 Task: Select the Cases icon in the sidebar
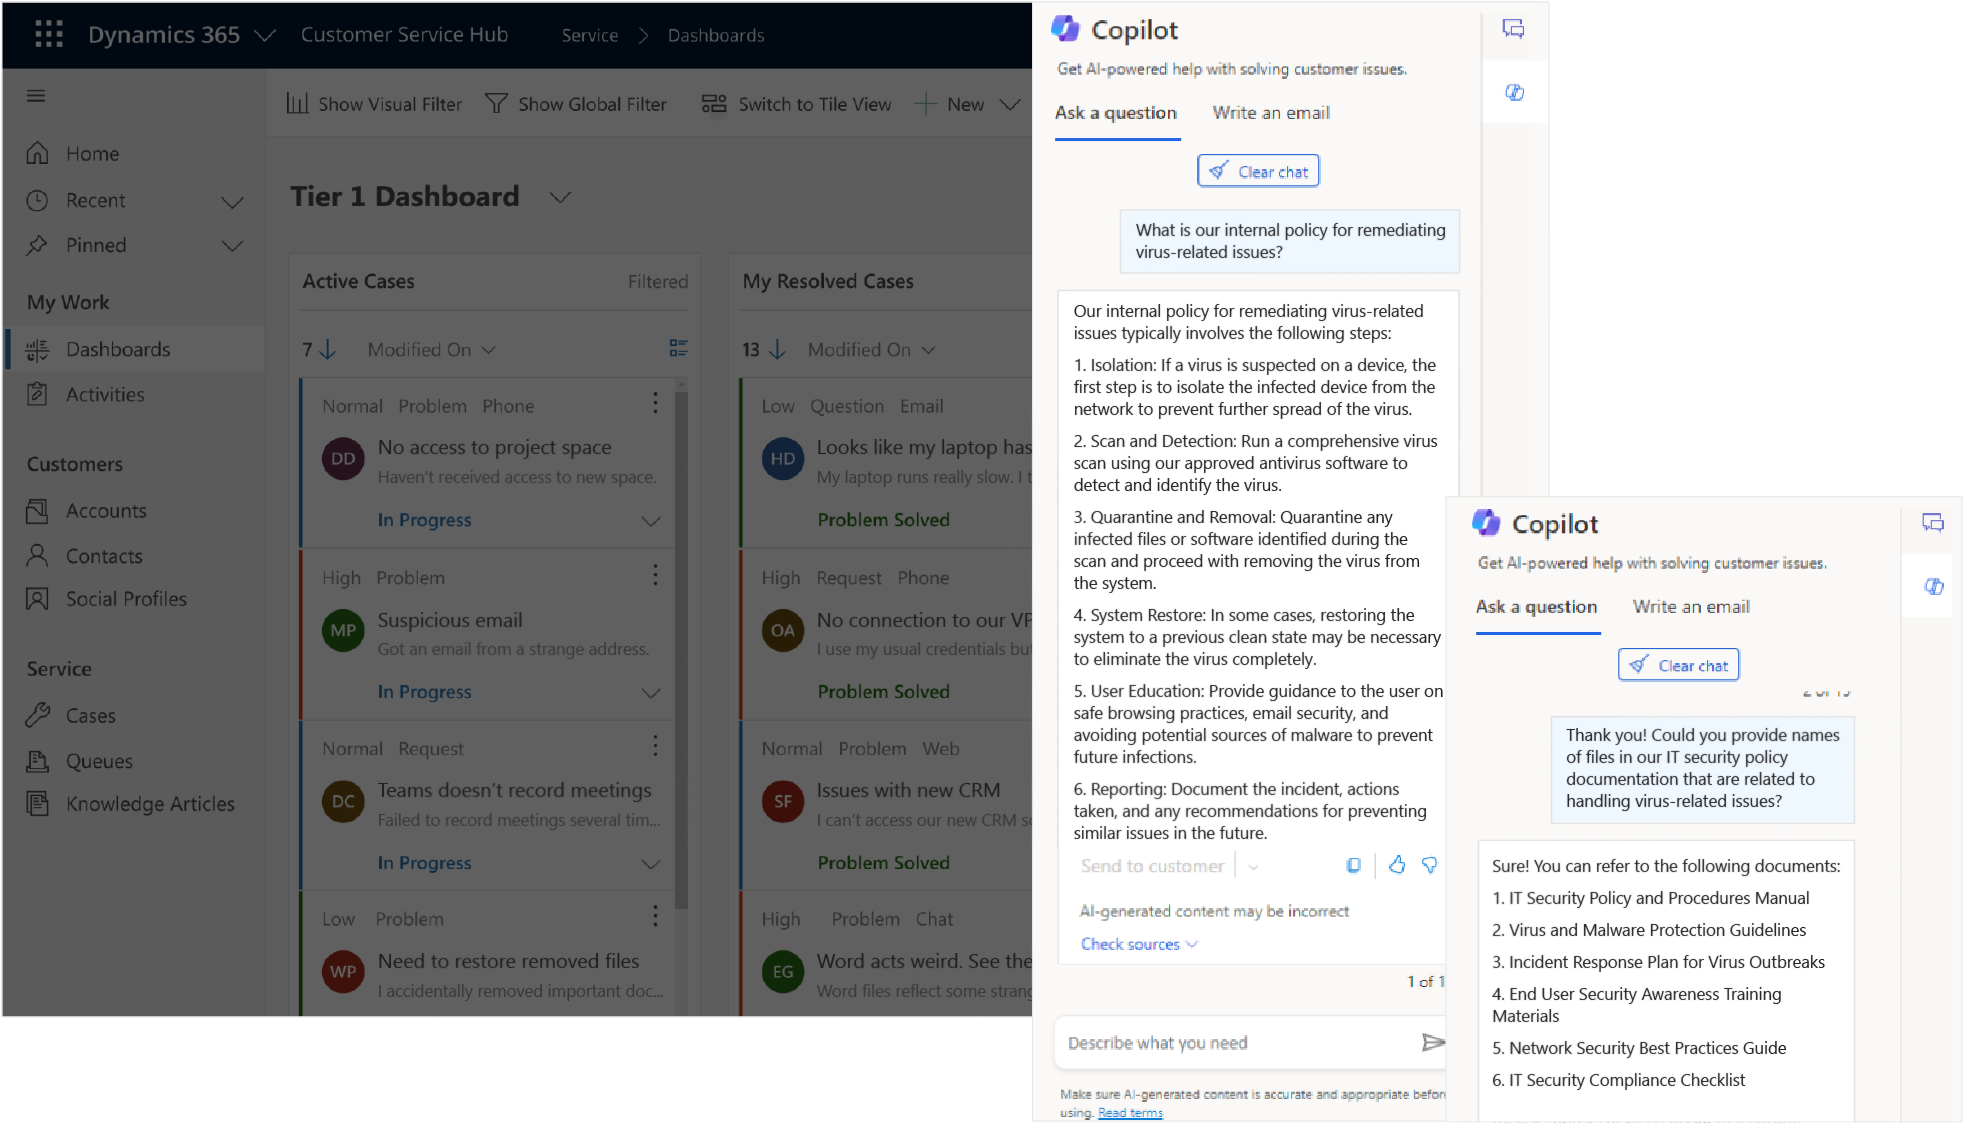pos(37,715)
